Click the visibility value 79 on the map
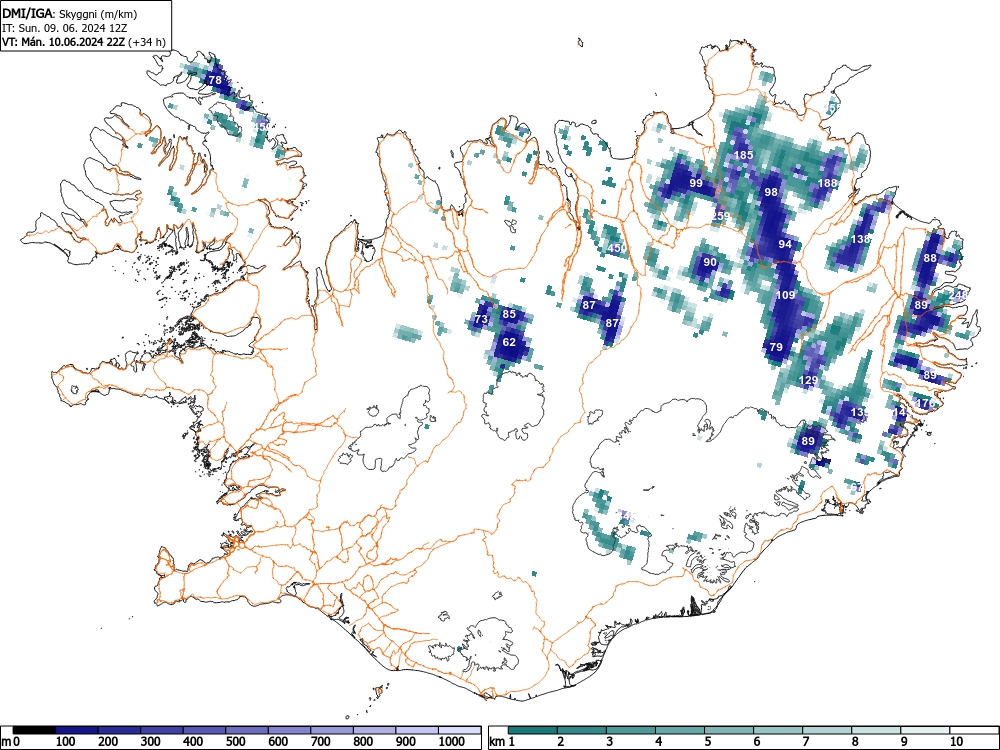This screenshot has width=1000, height=750. (776, 348)
